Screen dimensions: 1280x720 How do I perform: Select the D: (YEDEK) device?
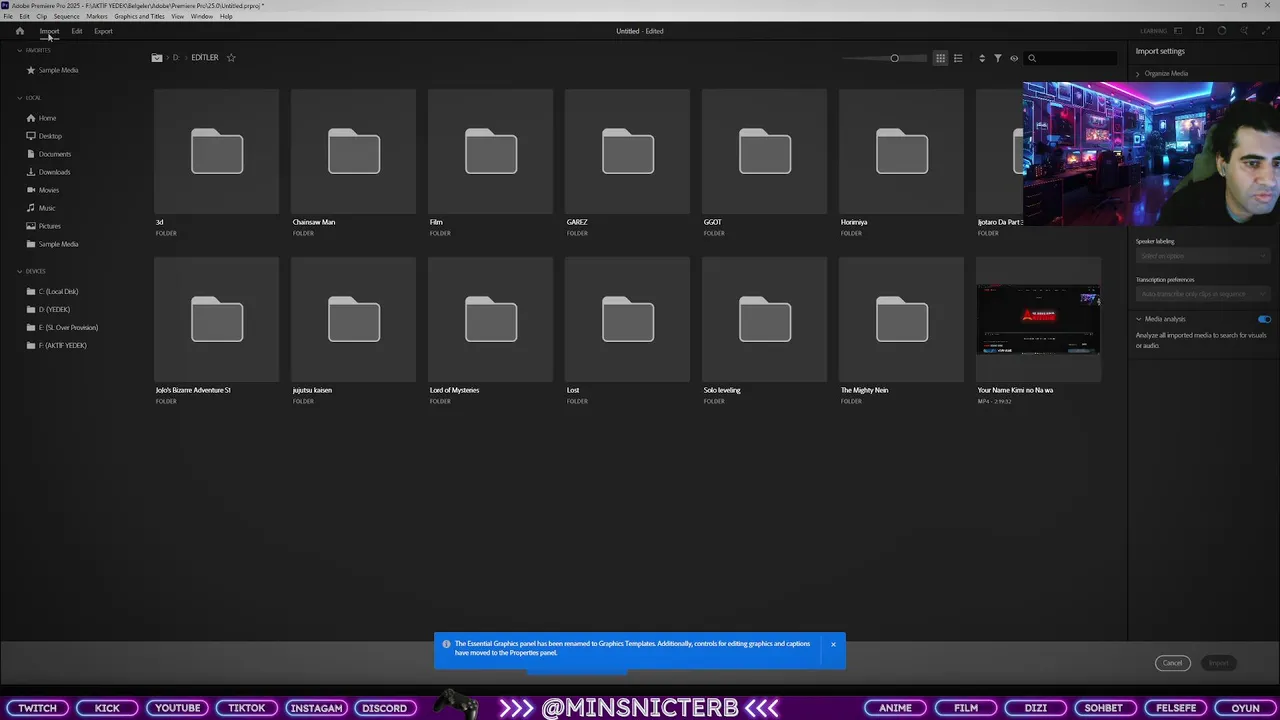pyautogui.click(x=49, y=309)
